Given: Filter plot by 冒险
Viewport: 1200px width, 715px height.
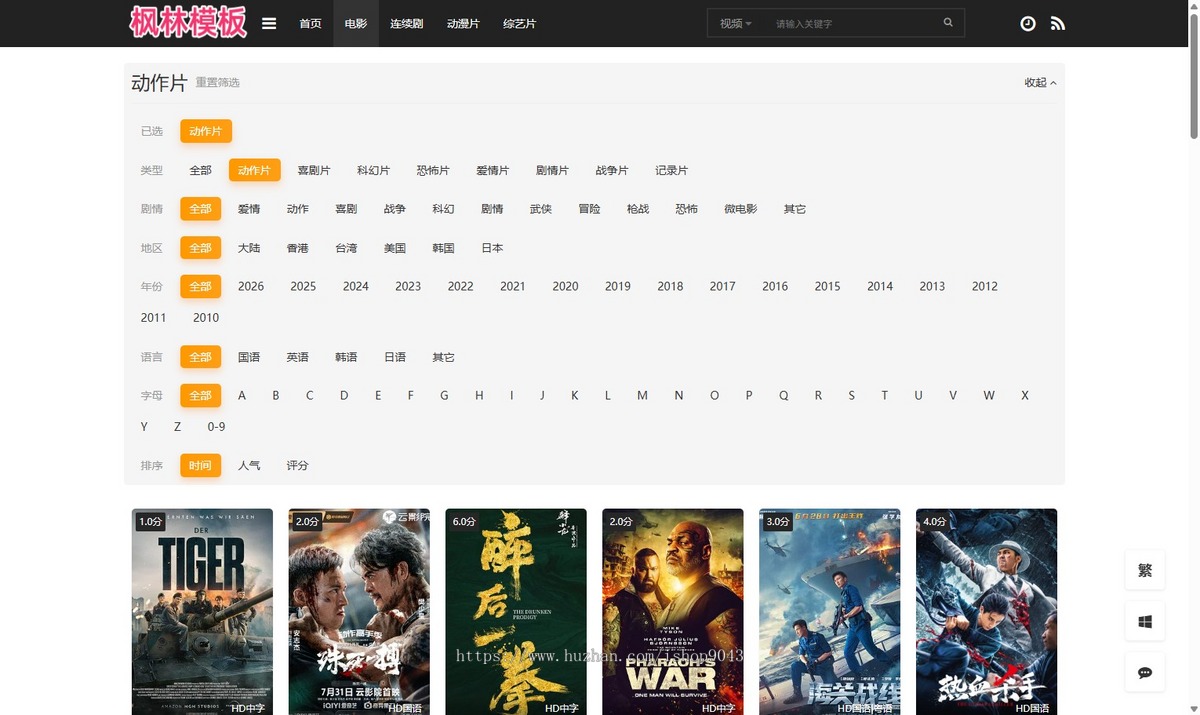Looking at the screenshot, I should tap(589, 209).
